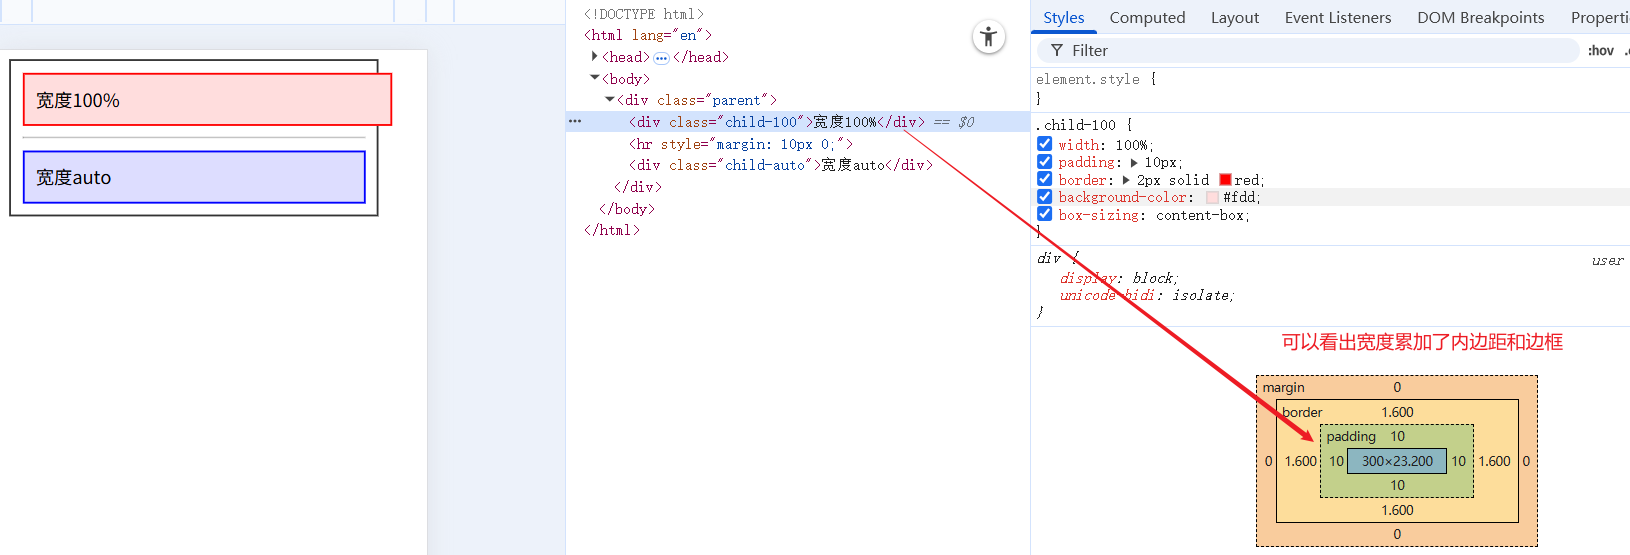The height and width of the screenshot is (555, 1630).
Task: Toggle off the box-sizing: content-box checkbox
Action: (1044, 214)
